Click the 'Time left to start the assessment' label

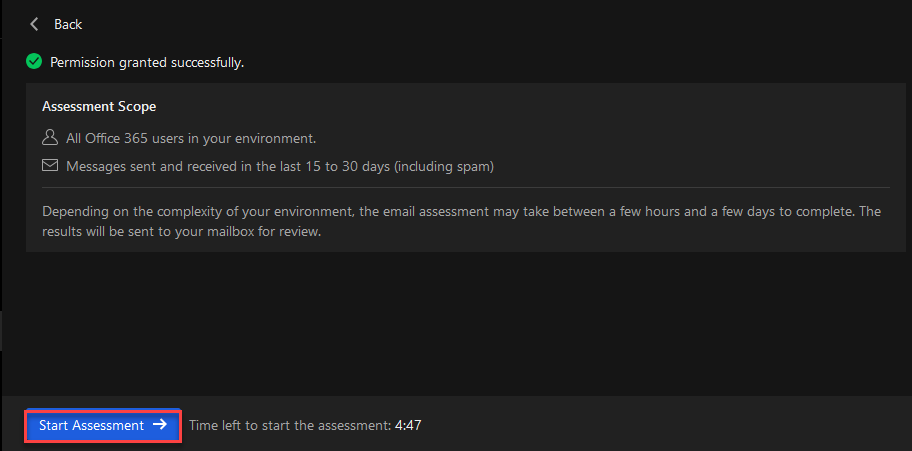[291, 425]
